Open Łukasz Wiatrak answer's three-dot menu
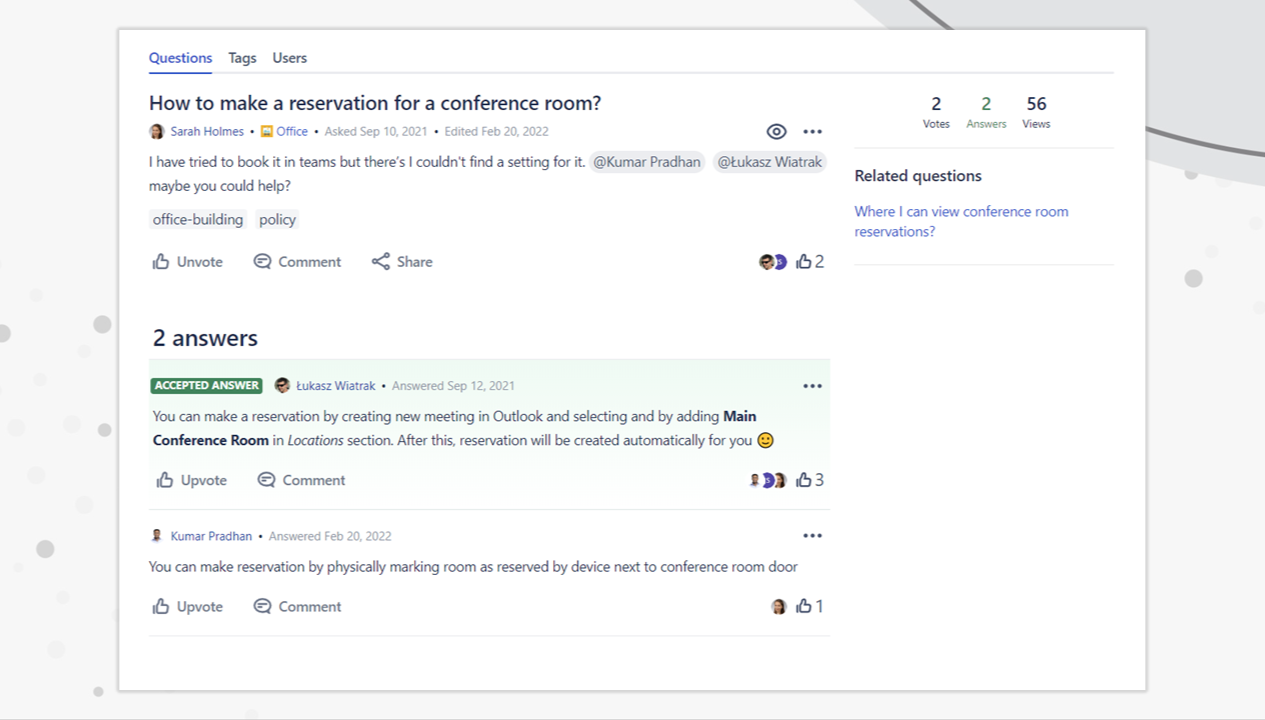The height and width of the screenshot is (720, 1265). (x=812, y=386)
